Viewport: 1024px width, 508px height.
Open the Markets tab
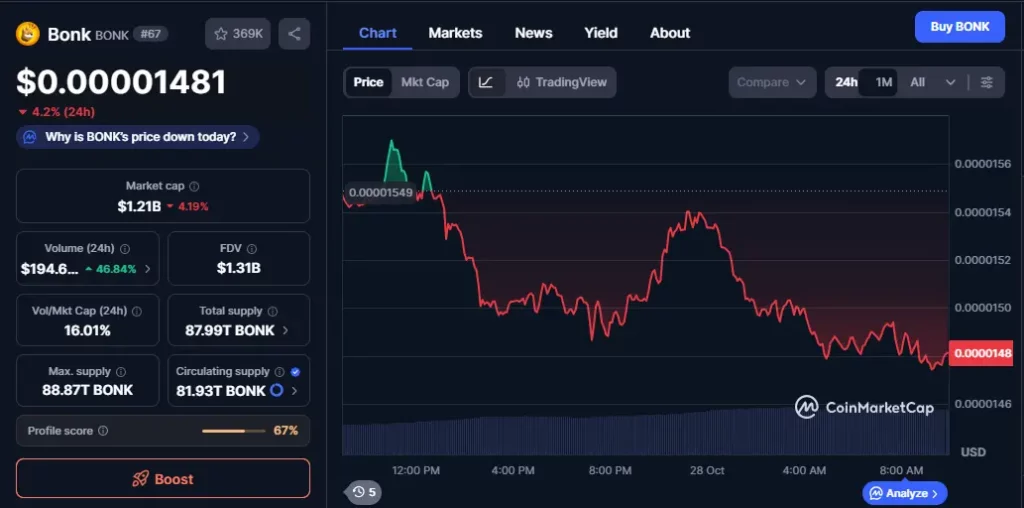tap(455, 33)
